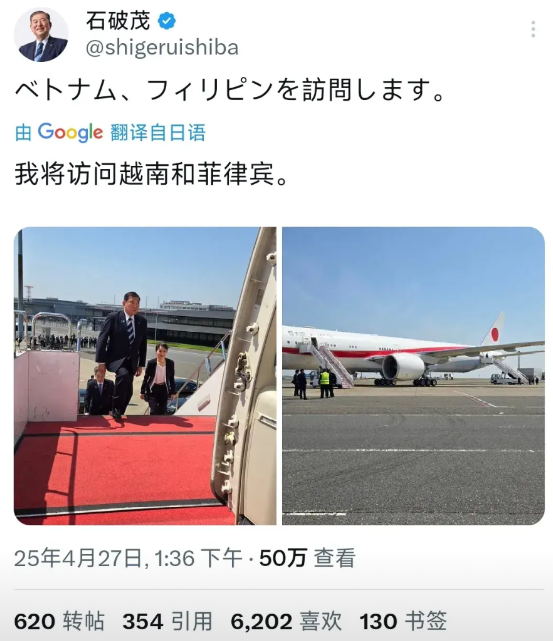This screenshot has width=553, height=641.
Task: Click the 由 Google 翻译自日语 translation link
Action: tap(110, 132)
